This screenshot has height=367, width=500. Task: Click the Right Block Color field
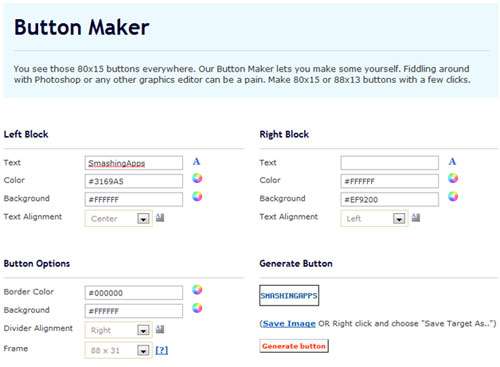point(389,181)
